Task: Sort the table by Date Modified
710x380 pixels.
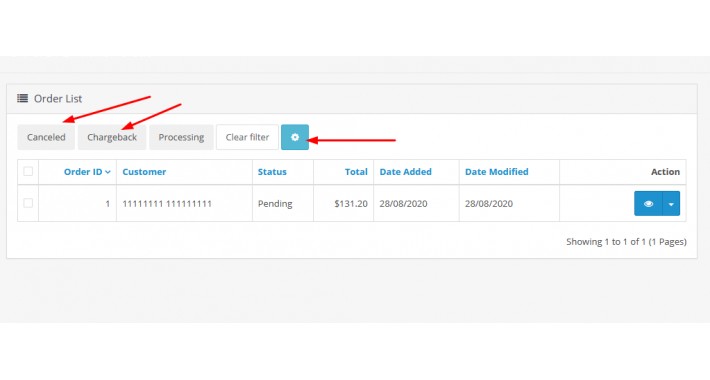Action: (497, 172)
